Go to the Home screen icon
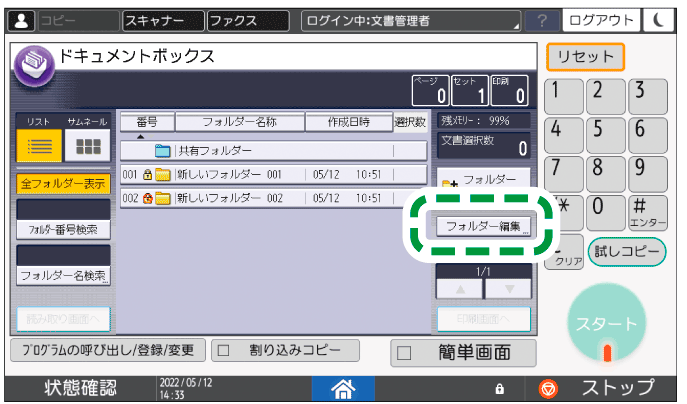Image resolution: width=687 pixels, height=404 pixels. 343,389
